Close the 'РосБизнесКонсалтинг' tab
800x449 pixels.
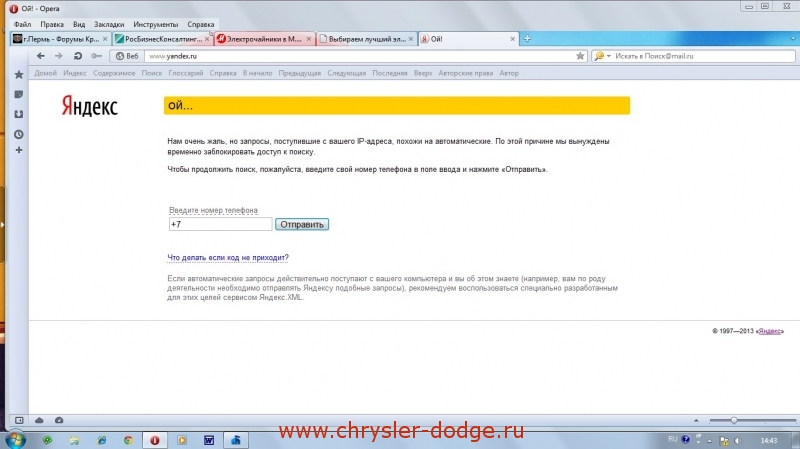pos(207,39)
